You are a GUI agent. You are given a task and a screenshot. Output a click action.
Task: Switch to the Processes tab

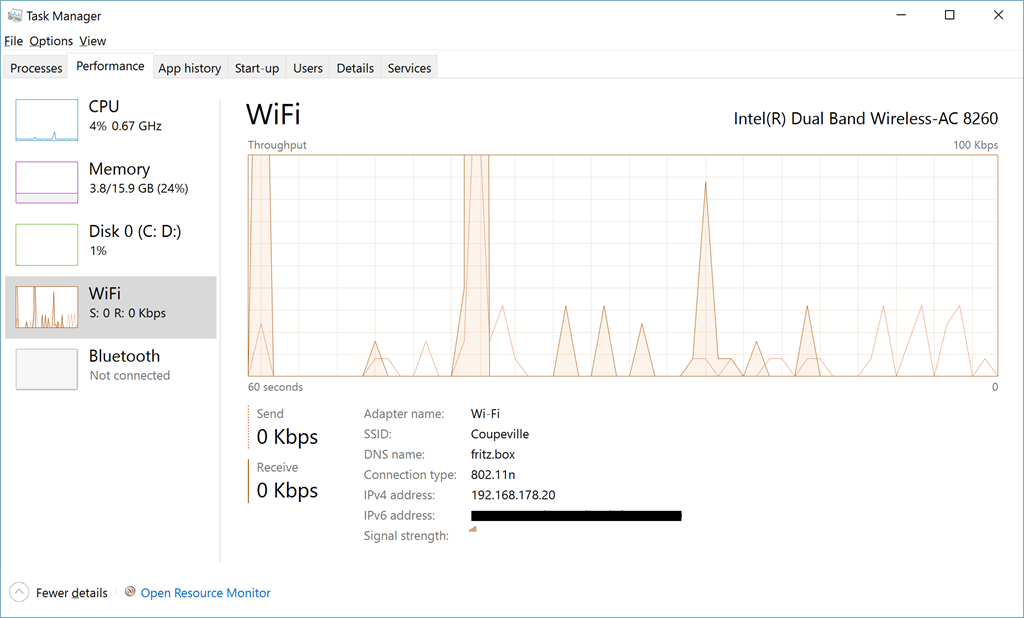36,68
